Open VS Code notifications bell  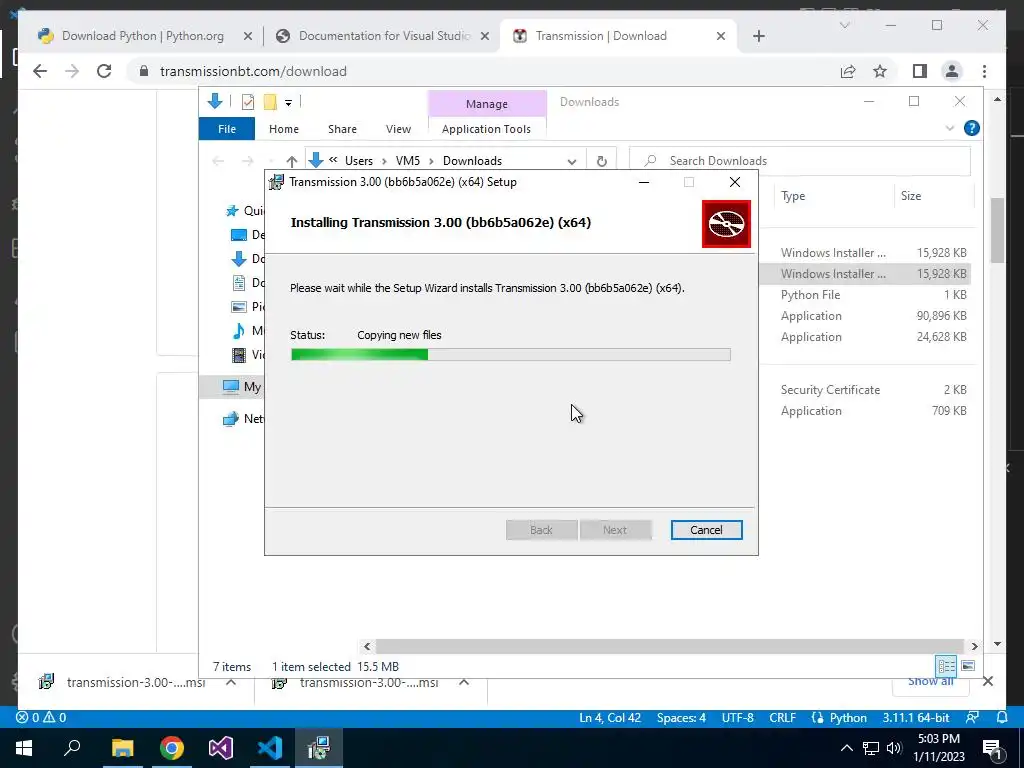1002,718
